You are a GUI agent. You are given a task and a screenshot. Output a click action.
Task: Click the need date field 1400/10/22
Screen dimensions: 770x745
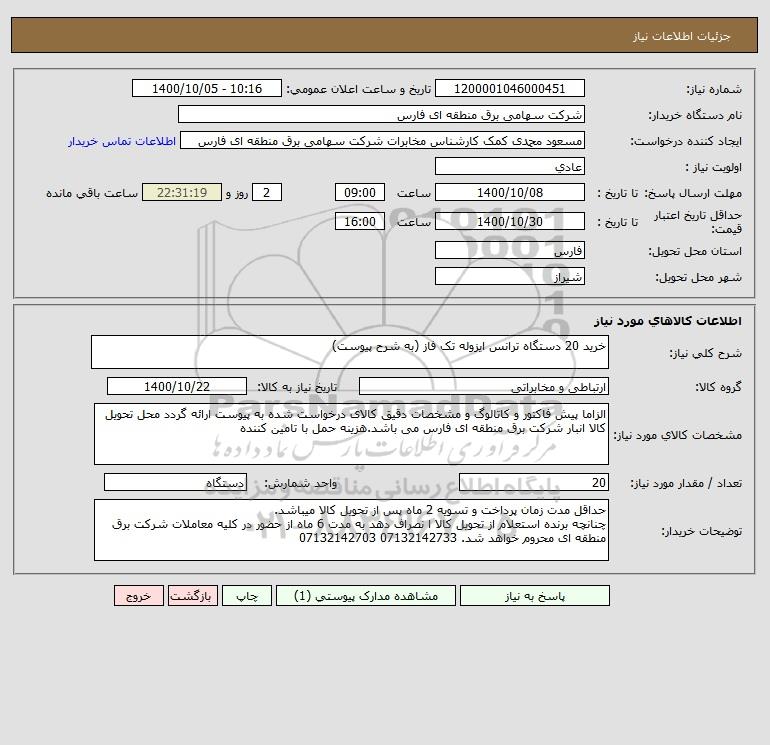click(177, 386)
